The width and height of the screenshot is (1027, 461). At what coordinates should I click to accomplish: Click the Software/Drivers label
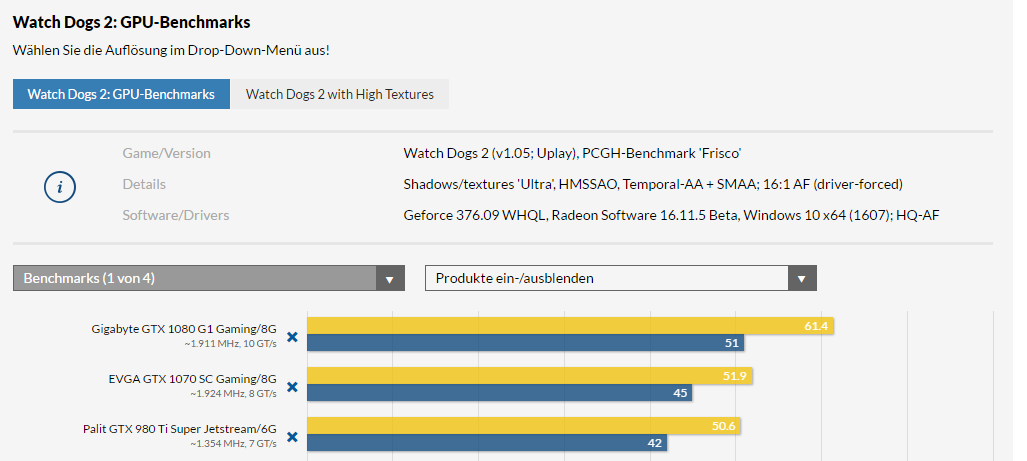click(x=176, y=215)
